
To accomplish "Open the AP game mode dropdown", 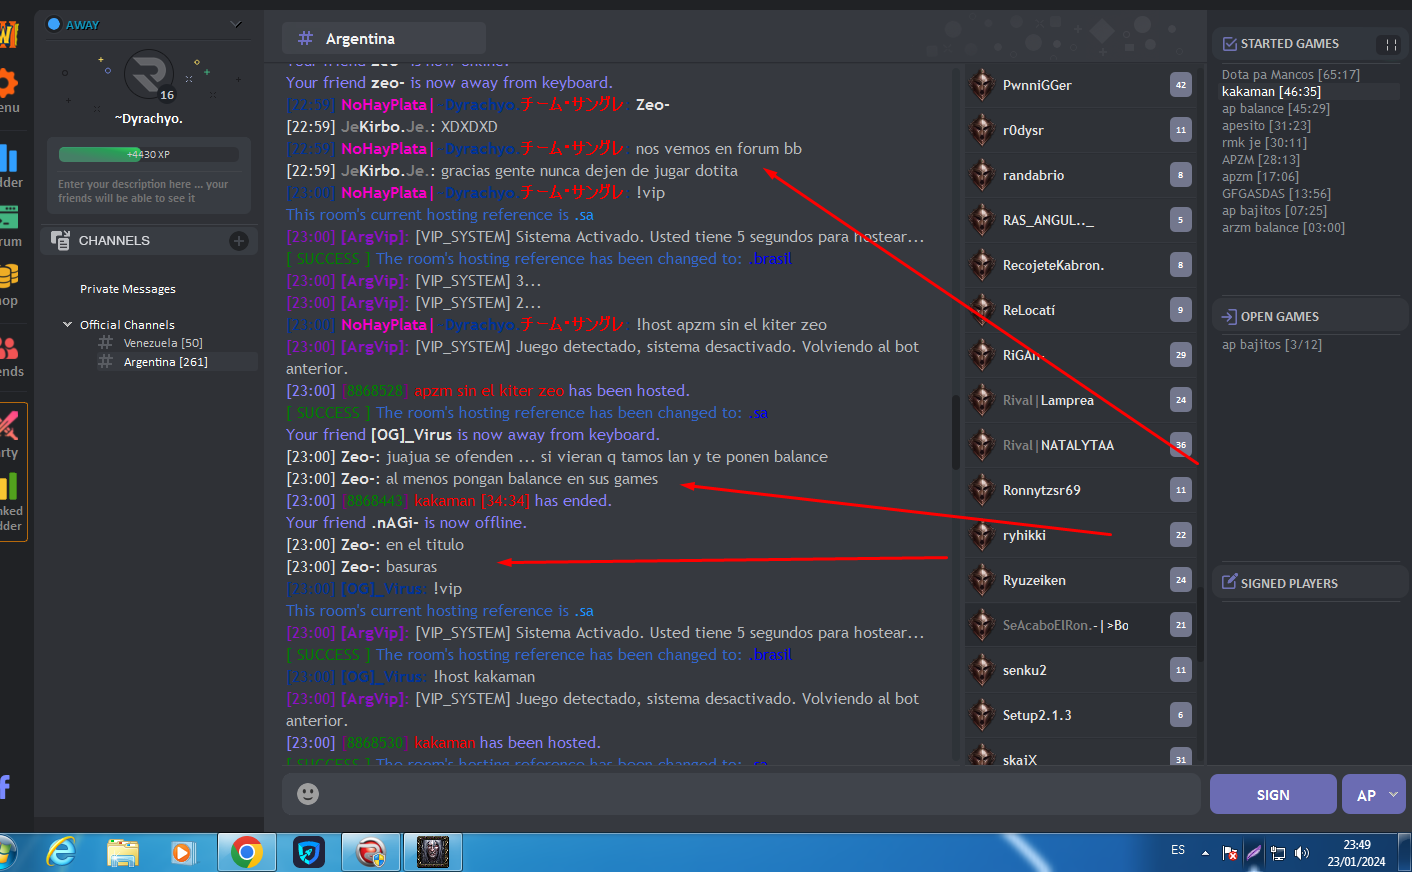I will click(1374, 794).
